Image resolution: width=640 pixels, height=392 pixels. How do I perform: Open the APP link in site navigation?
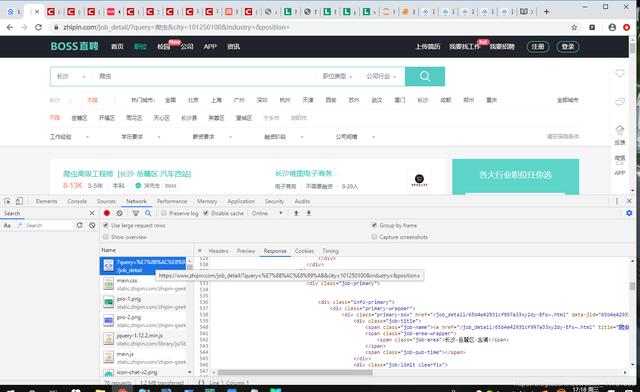[x=210, y=47]
